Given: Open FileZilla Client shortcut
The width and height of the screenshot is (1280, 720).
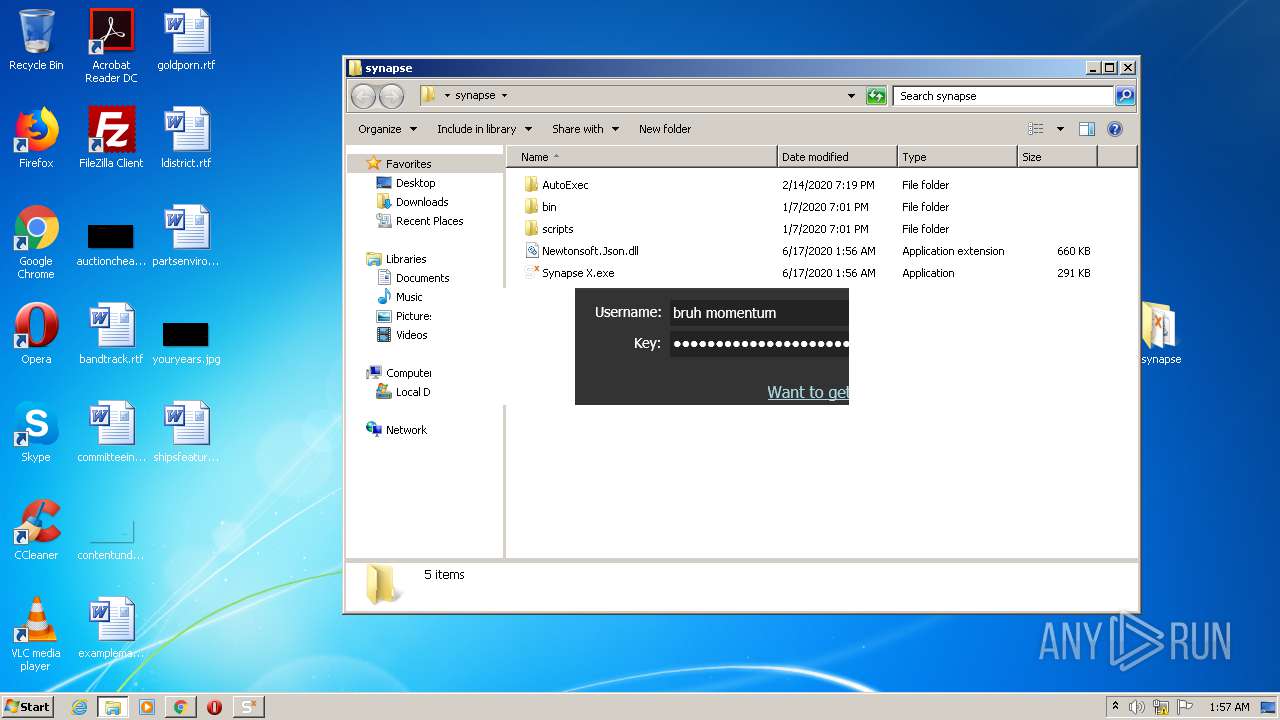Looking at the screenshot, I should [111, 138].
